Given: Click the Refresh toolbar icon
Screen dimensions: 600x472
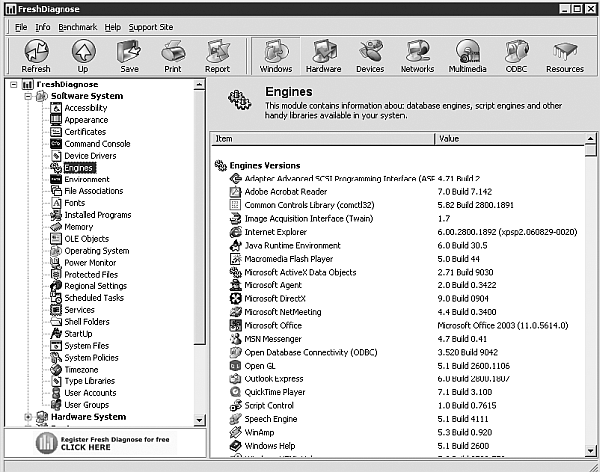Looking at the screenshot, I should (x=36, y=56).
